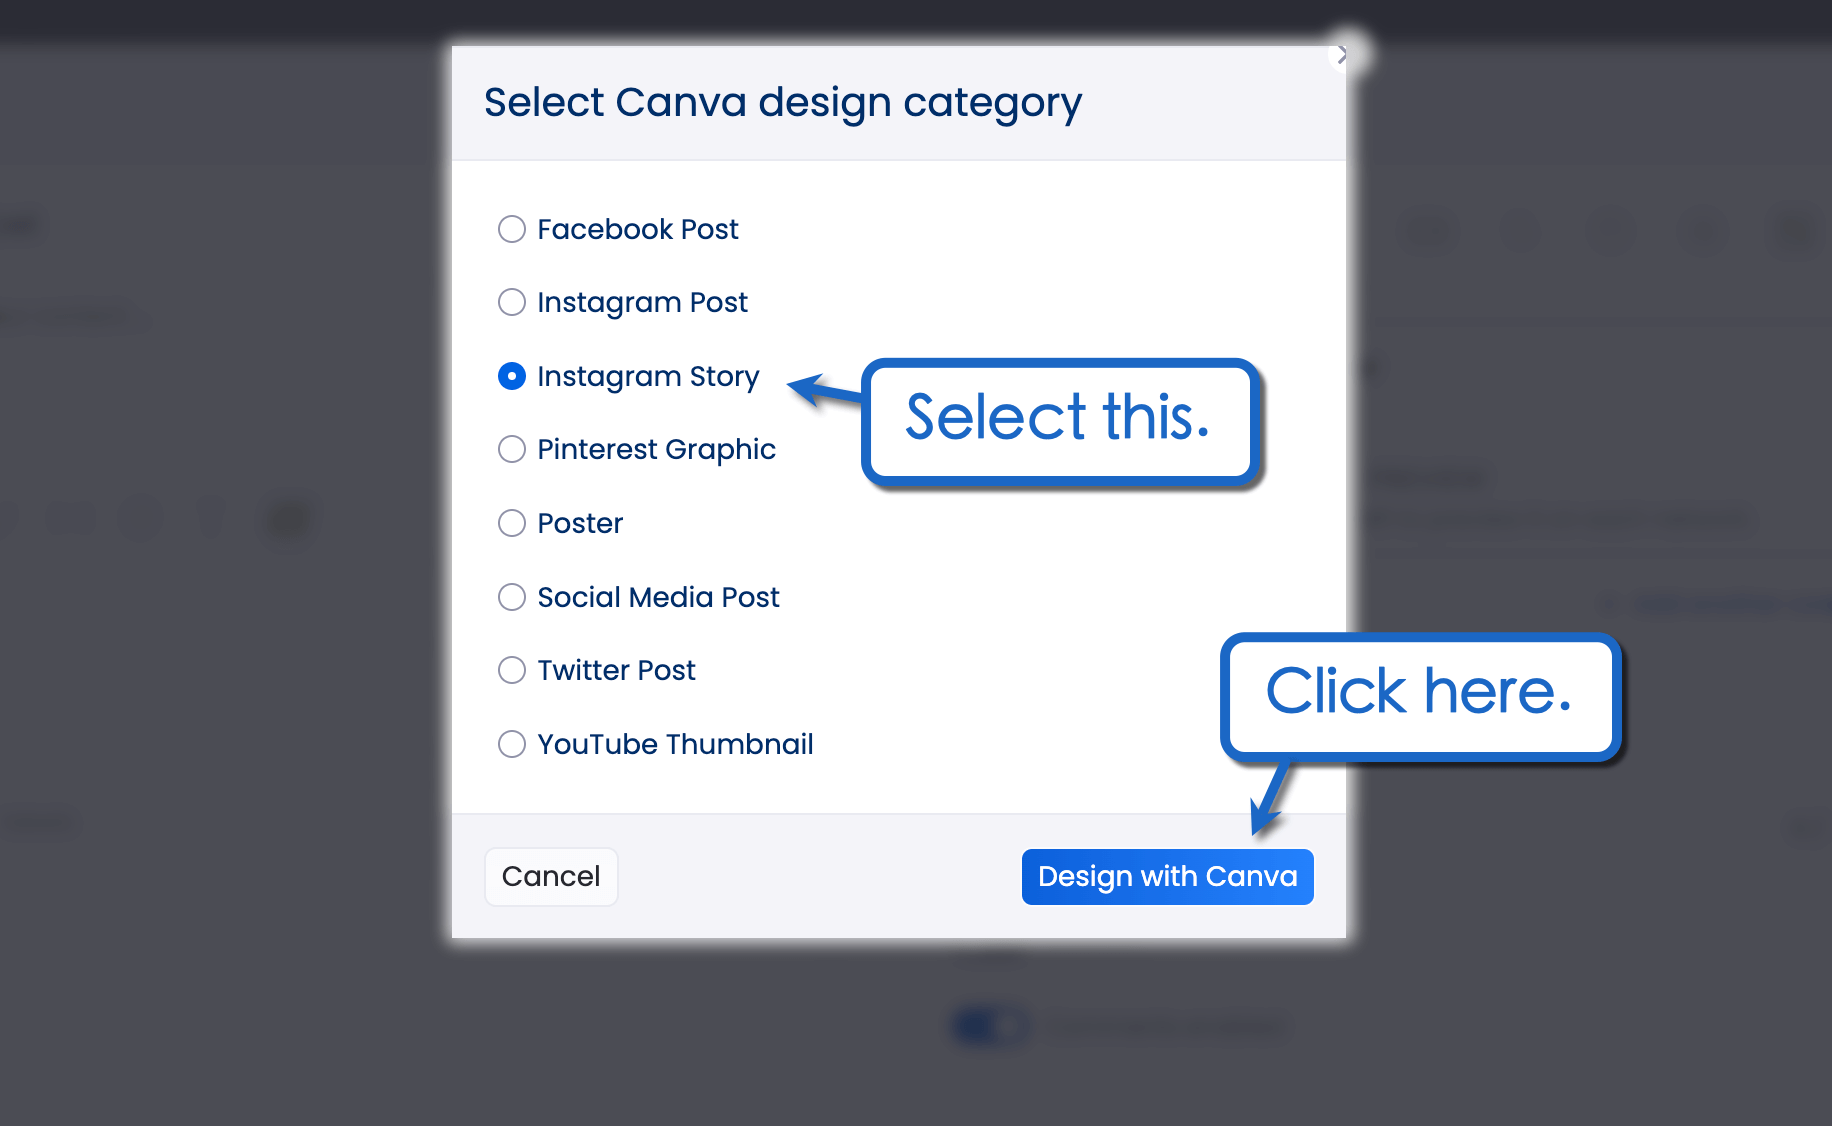Viewport: 1832px width, 1126px height.
Task: Click the Design with Canva button
Action: 1166,876
